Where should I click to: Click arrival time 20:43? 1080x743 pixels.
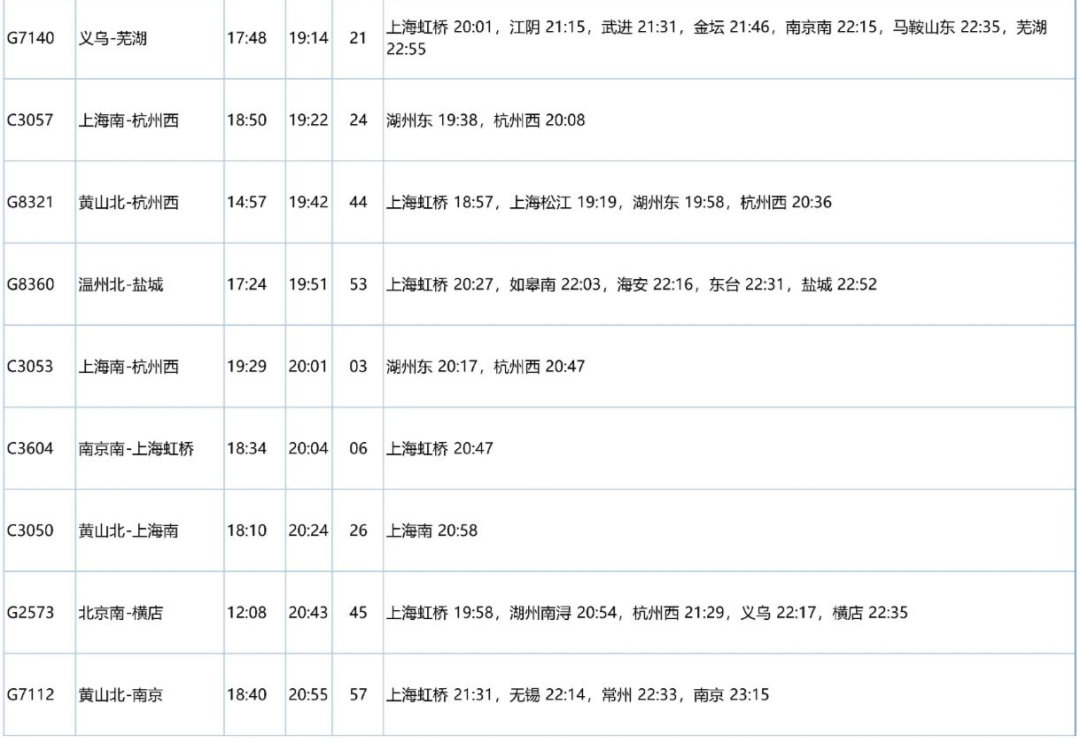tap(308, 612)
